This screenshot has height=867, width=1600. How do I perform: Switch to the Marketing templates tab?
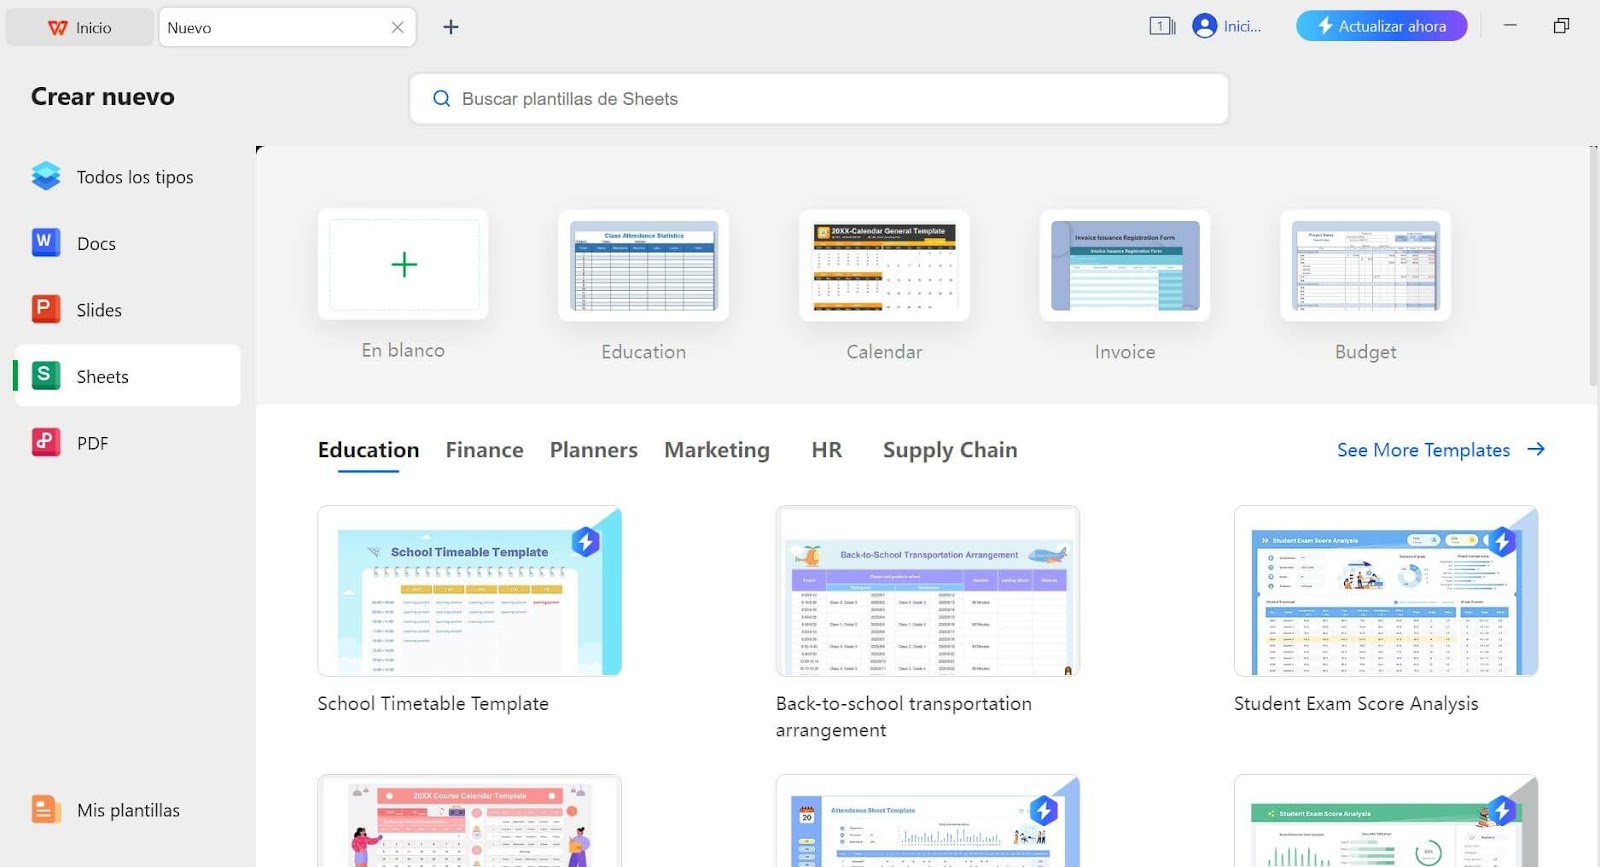pos(717,450)
